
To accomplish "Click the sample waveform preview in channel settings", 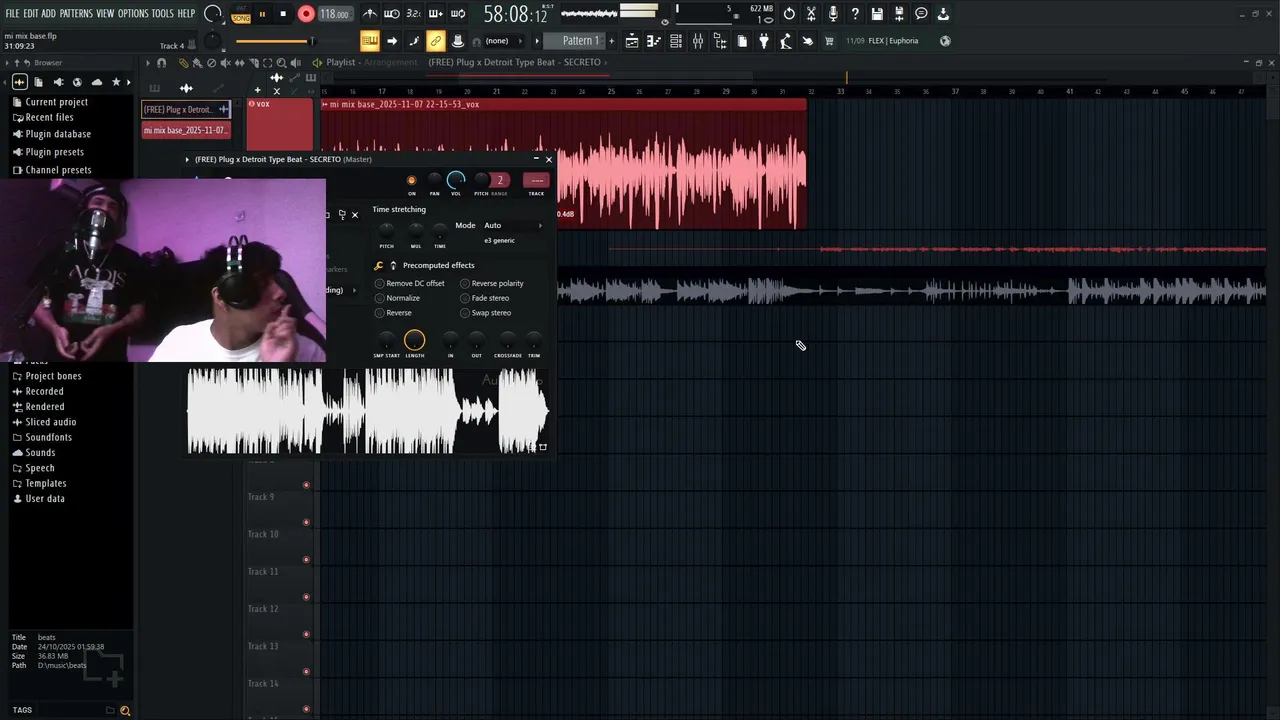I will tap(368, 411).
